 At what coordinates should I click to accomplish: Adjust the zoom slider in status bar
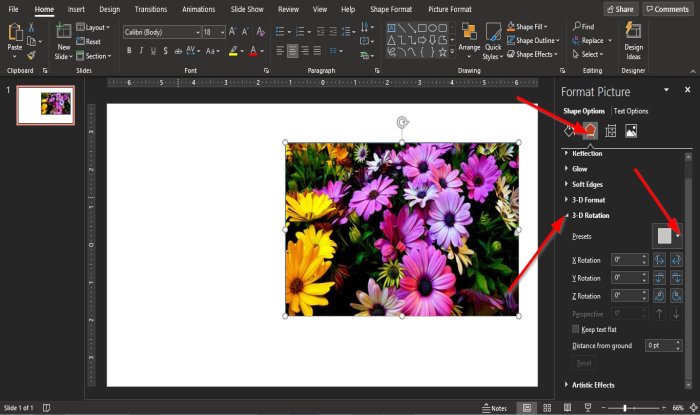(624, 408)
